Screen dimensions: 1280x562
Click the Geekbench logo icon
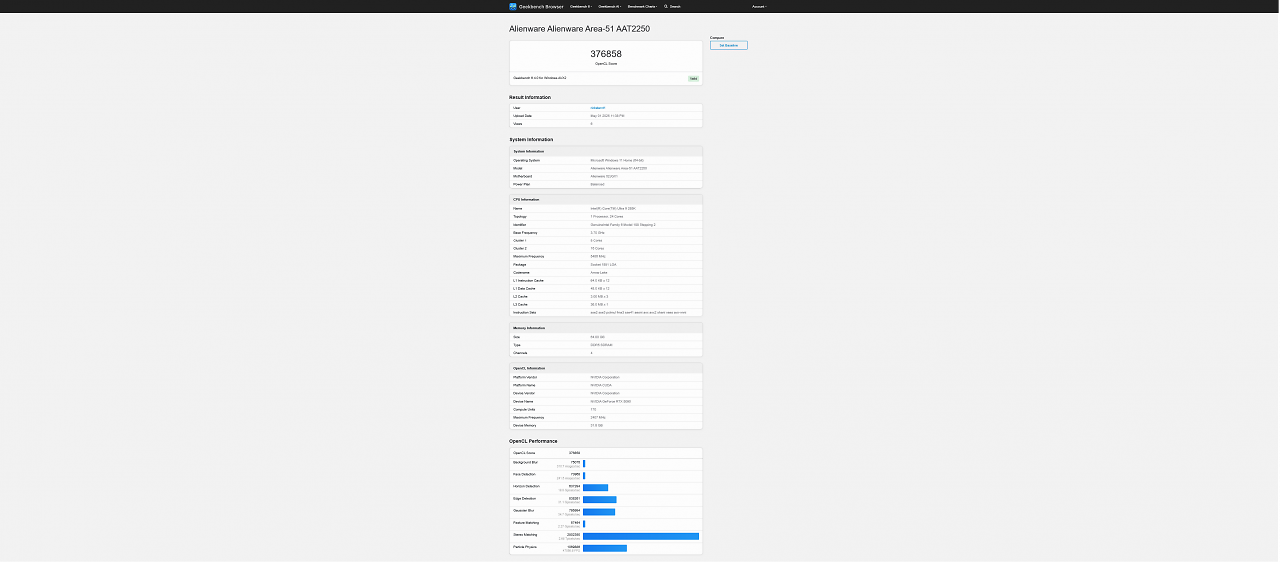point(513,6)
